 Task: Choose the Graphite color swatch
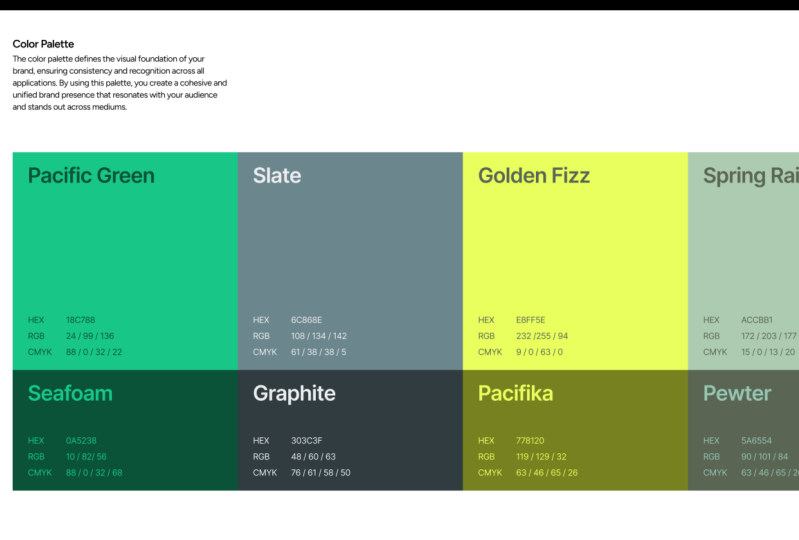pos(351,430)
